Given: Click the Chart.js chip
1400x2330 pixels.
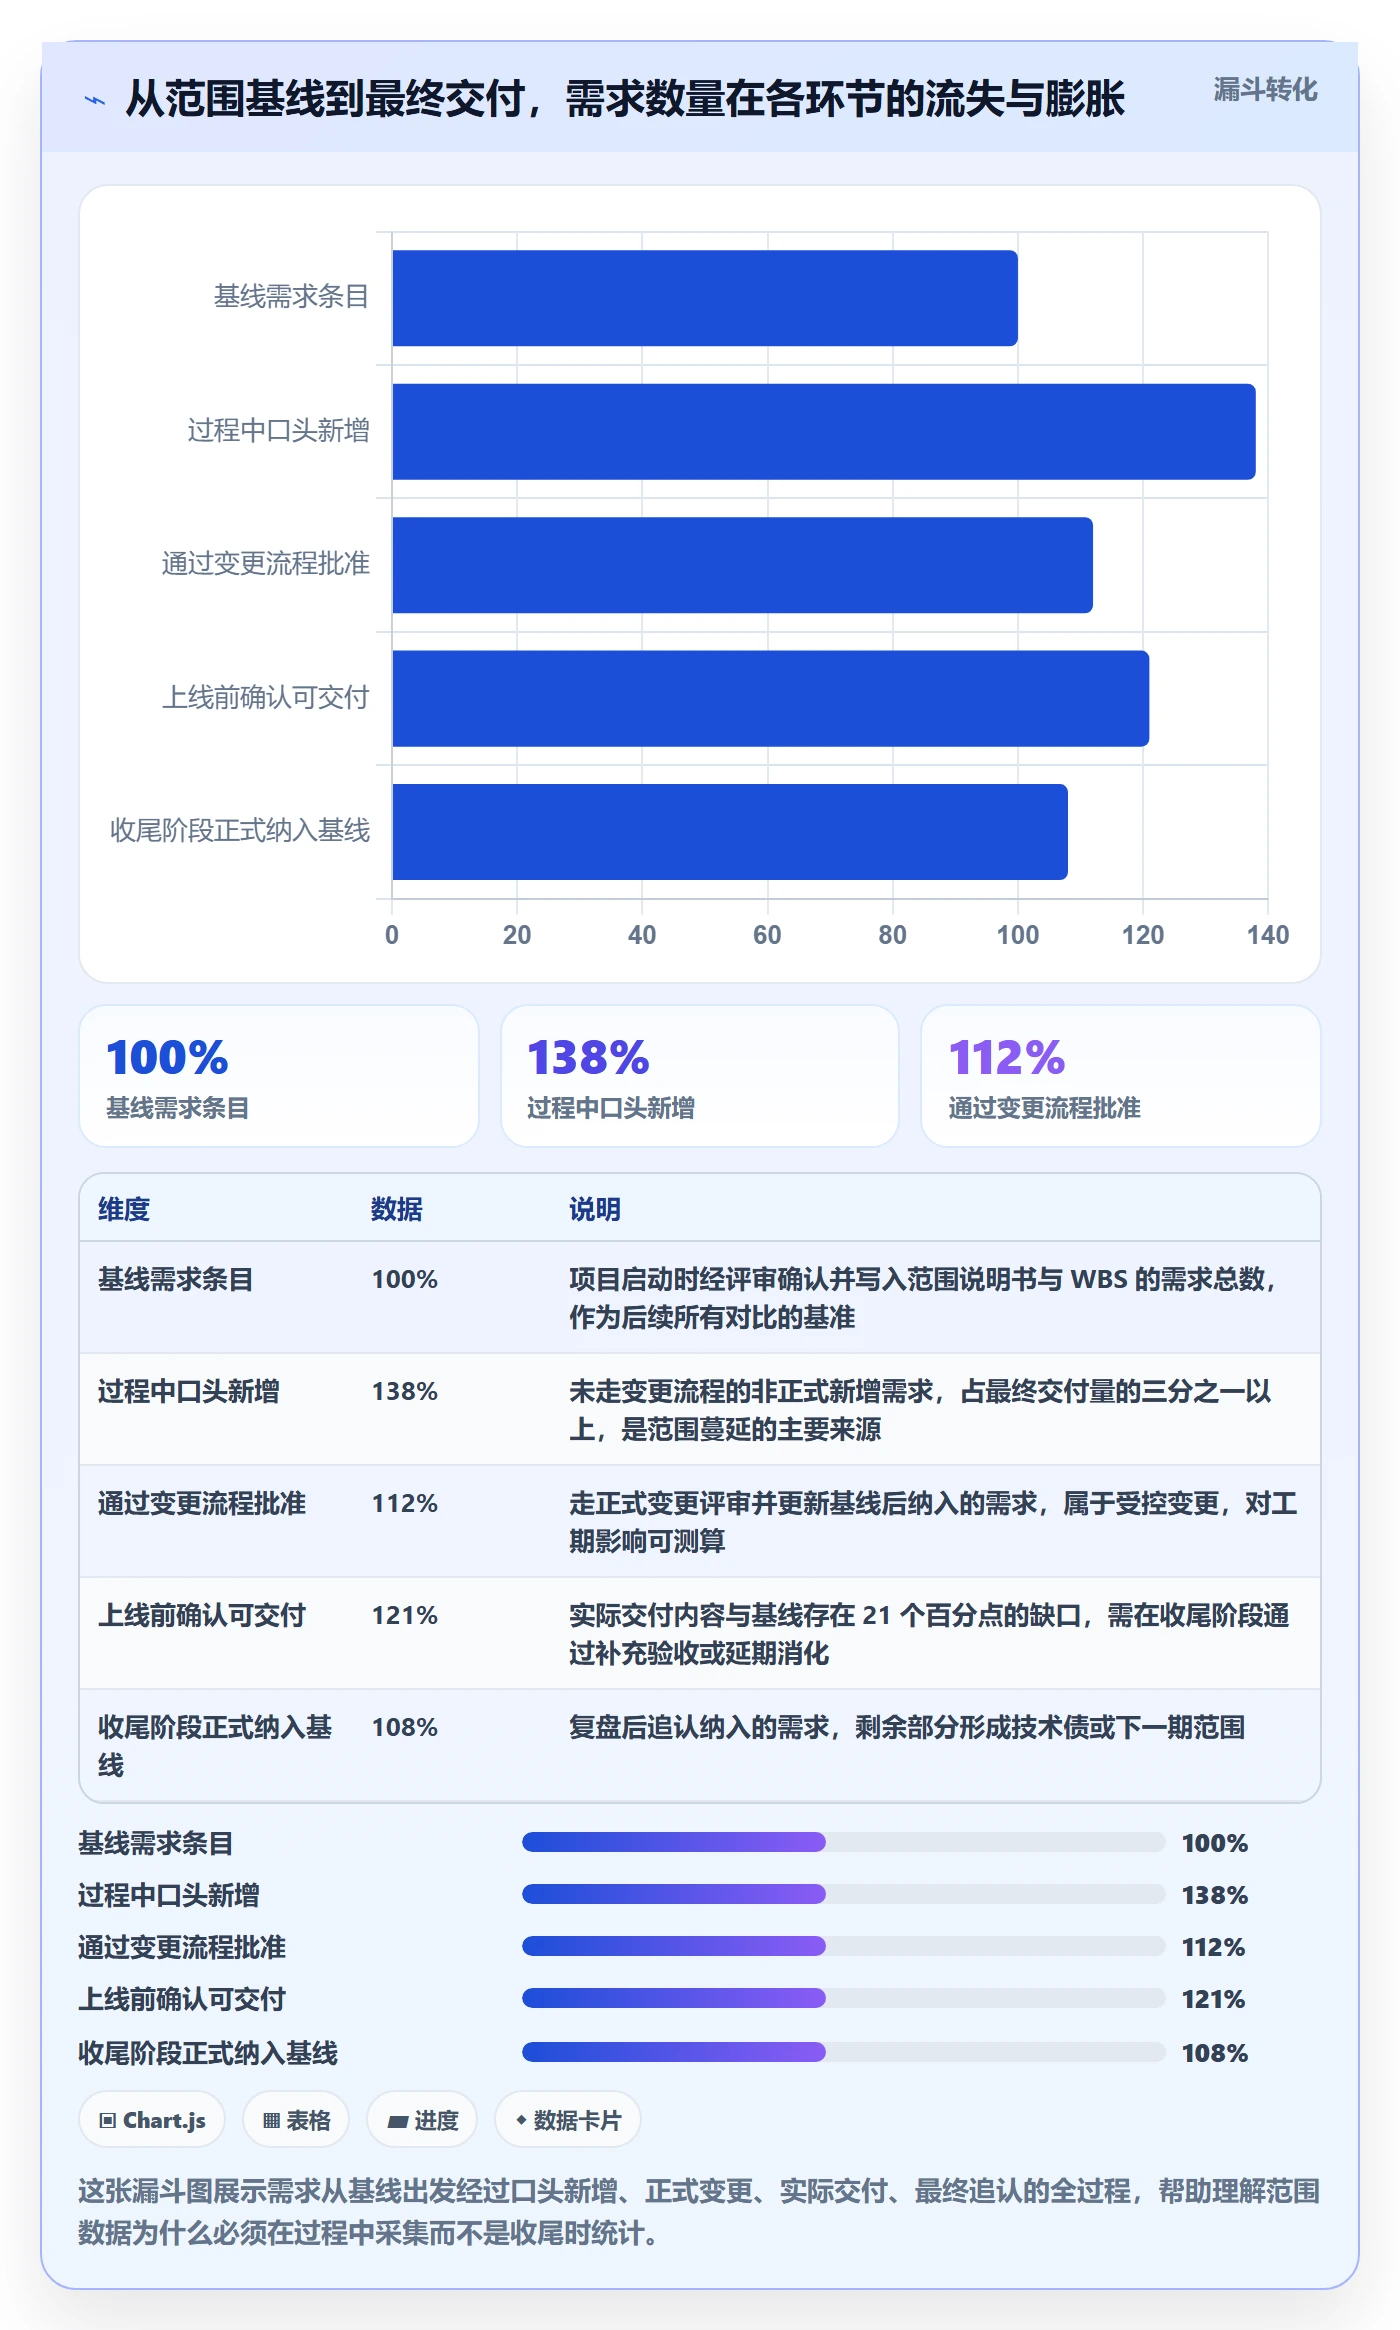Looking at the screenshot, I should (152, 2119).
